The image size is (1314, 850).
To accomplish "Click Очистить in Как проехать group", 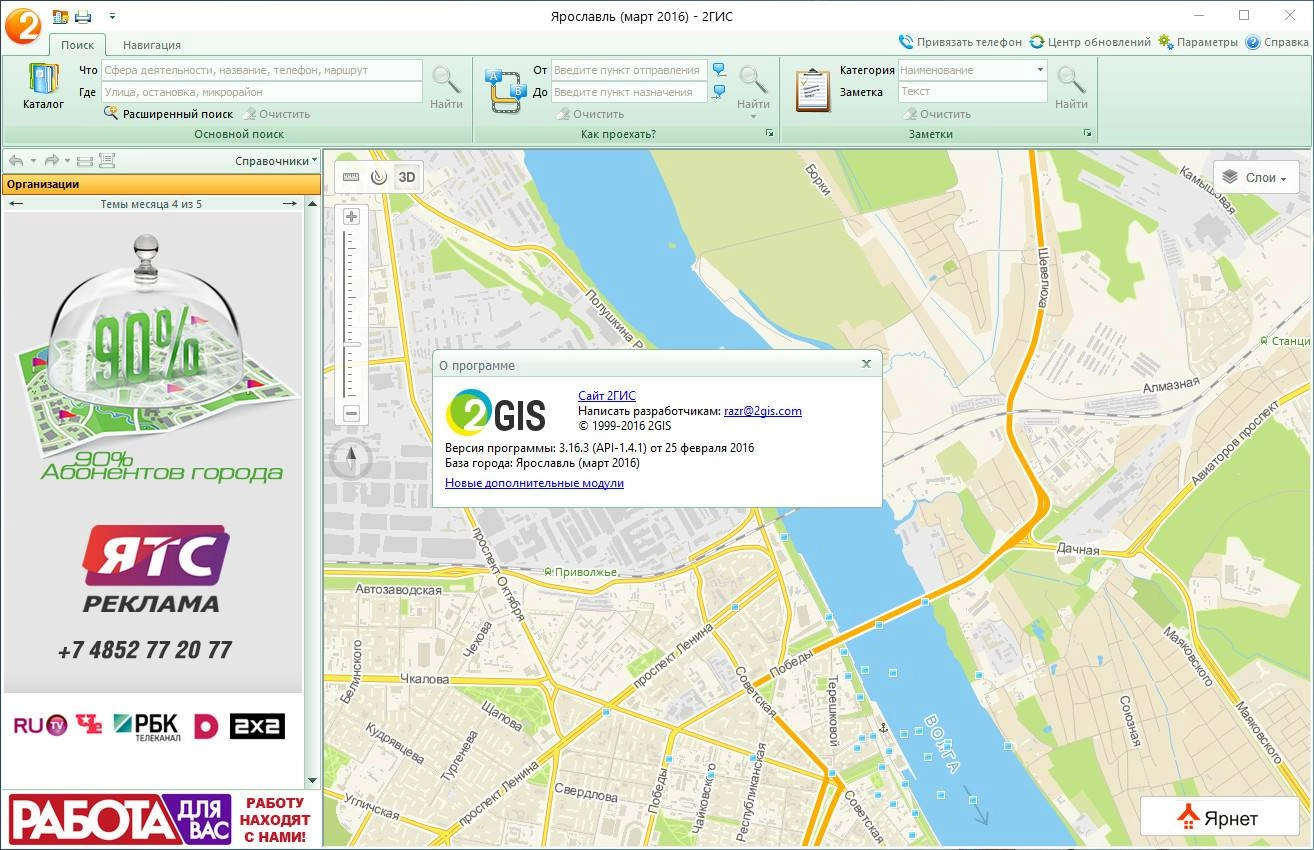I will (x=591, y=114).
